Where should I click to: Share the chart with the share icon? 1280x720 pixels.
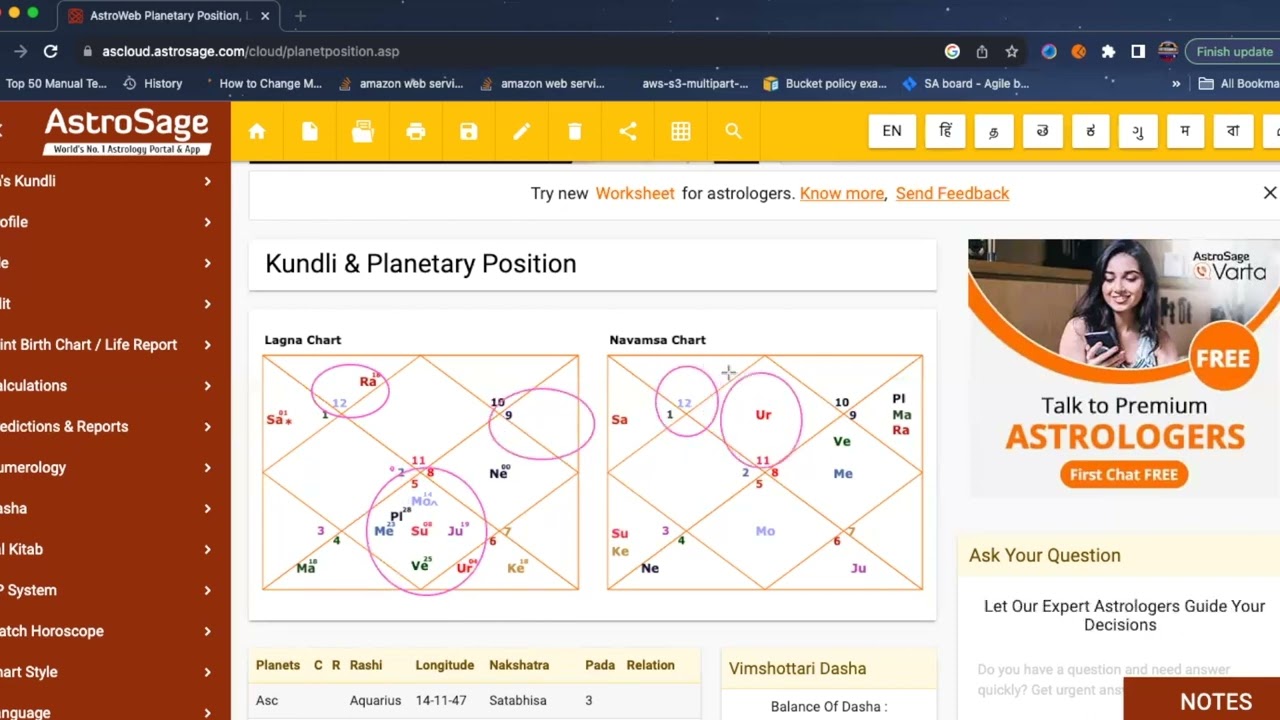coord(628,131)
